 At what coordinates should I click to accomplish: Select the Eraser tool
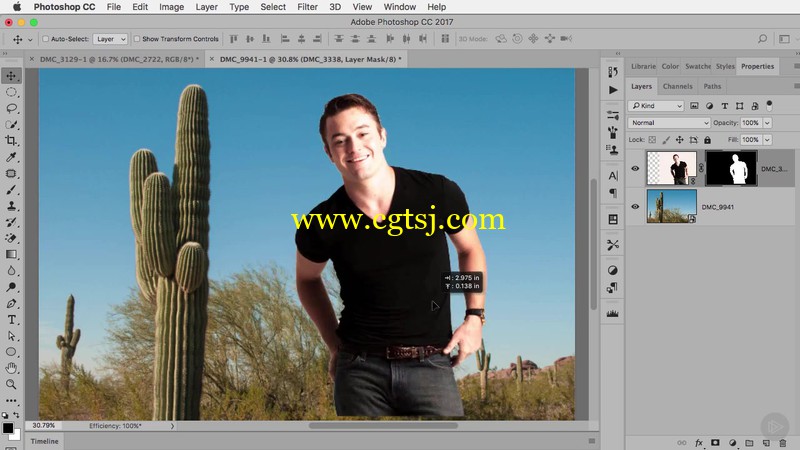point(11,238)
